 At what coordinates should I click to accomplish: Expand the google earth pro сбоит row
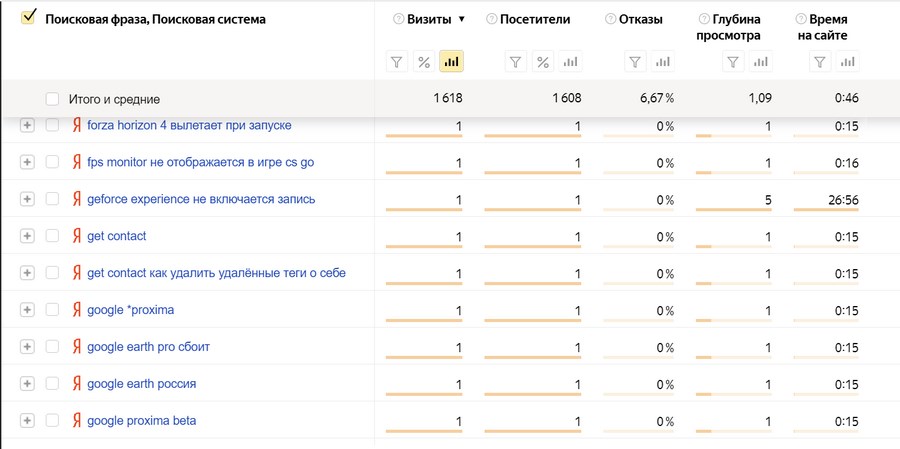click(27, 347)
